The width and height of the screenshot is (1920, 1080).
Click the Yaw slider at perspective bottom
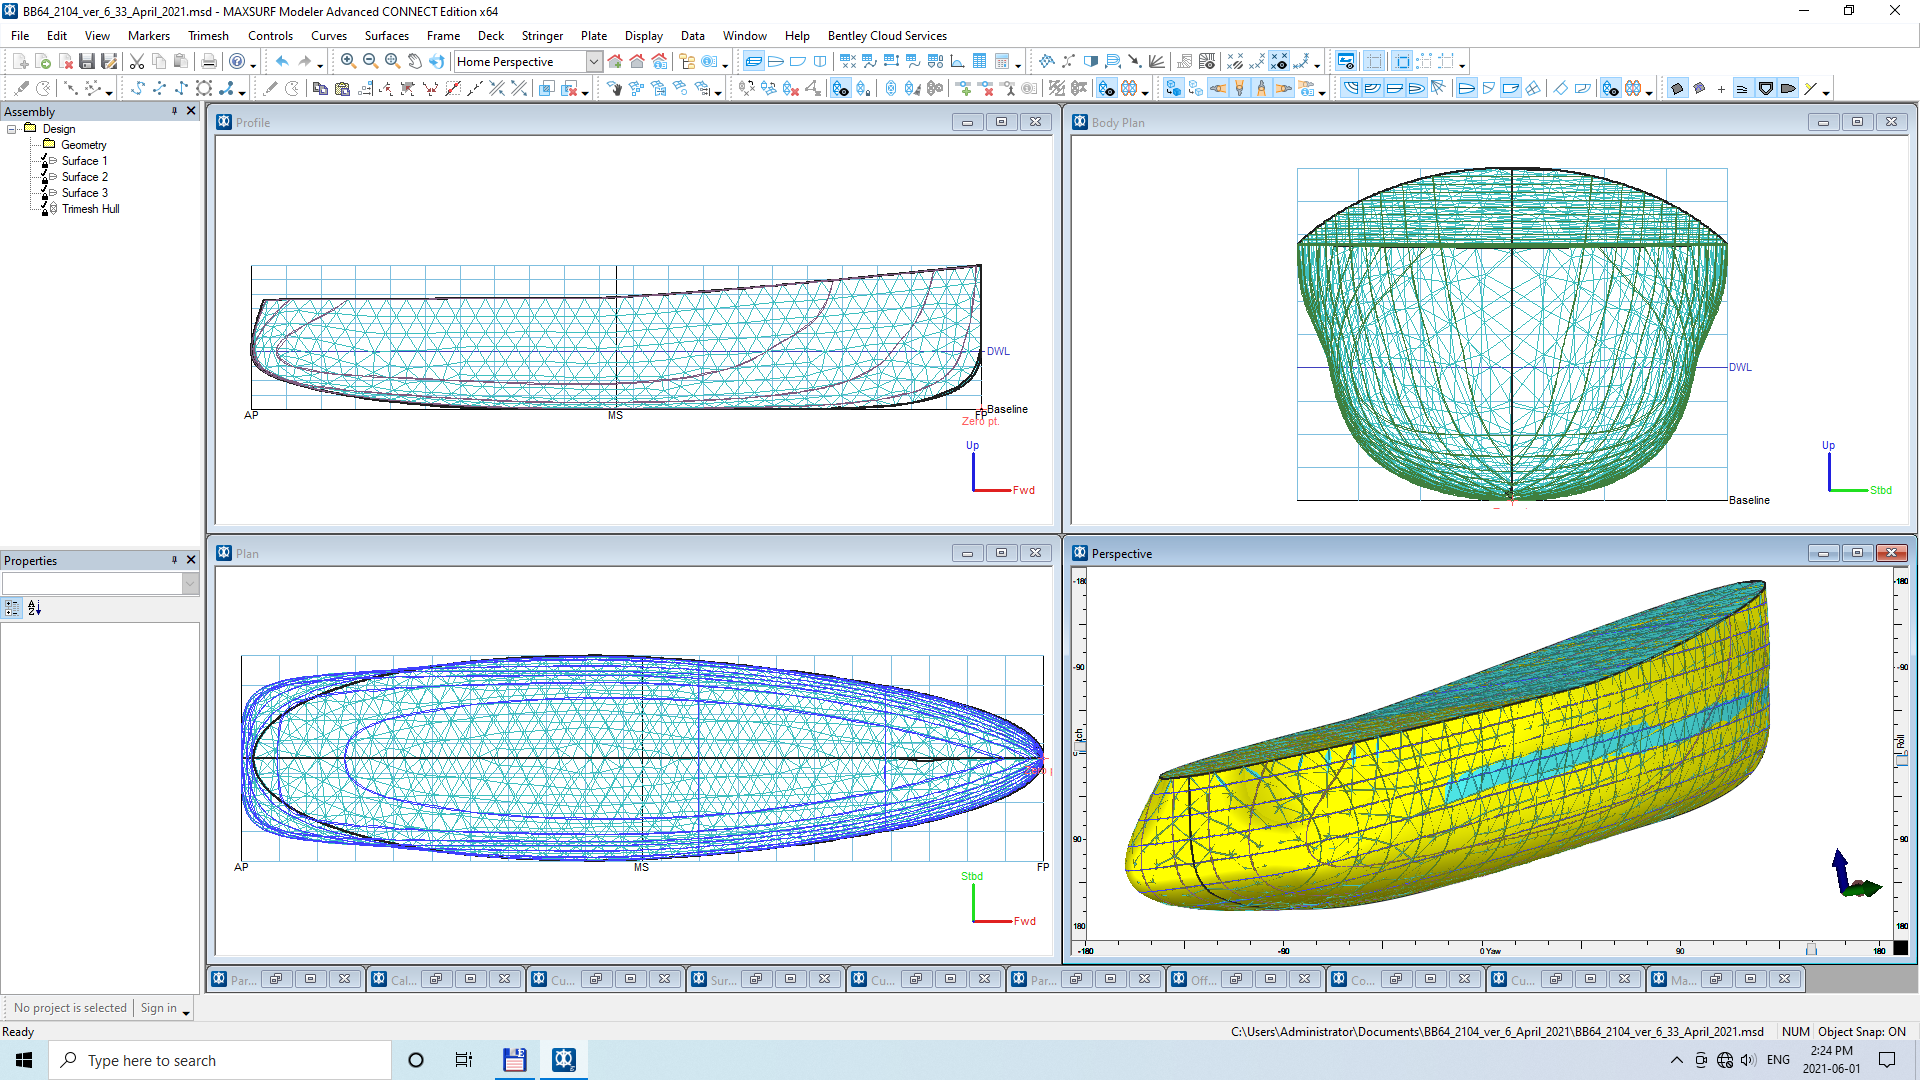pos(1810,949)
